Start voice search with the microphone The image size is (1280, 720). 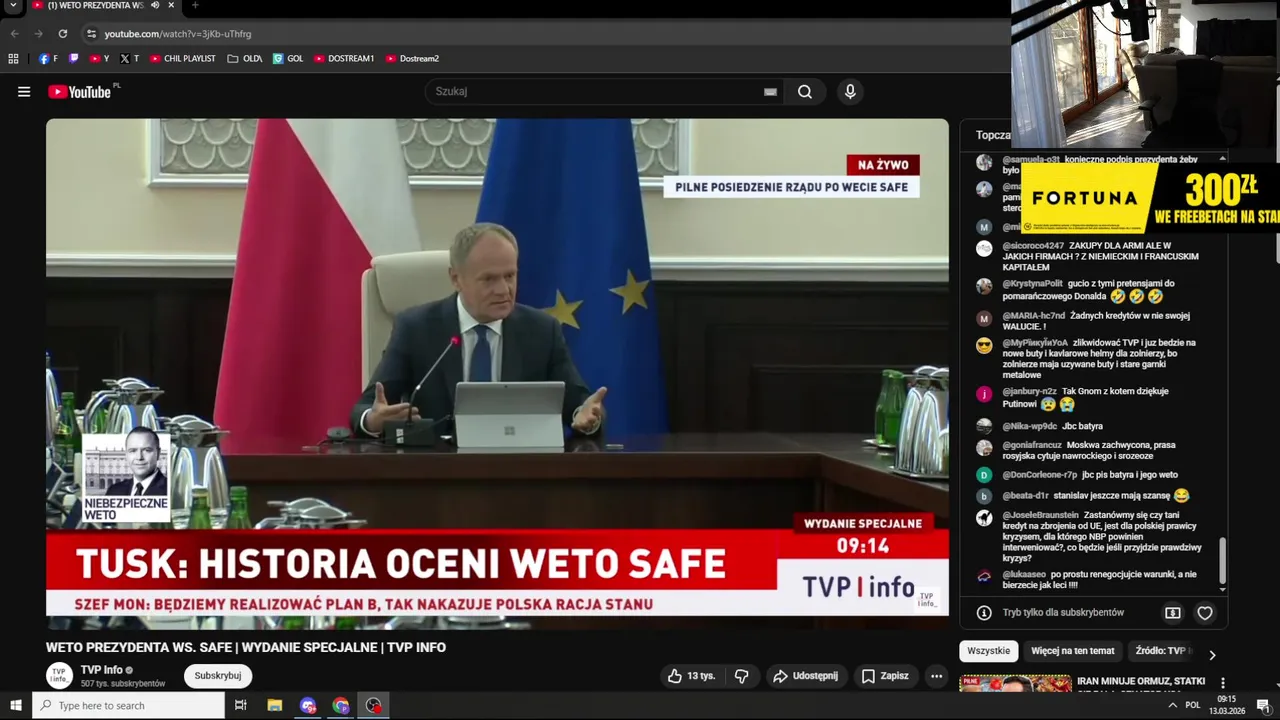coord(850,91)
